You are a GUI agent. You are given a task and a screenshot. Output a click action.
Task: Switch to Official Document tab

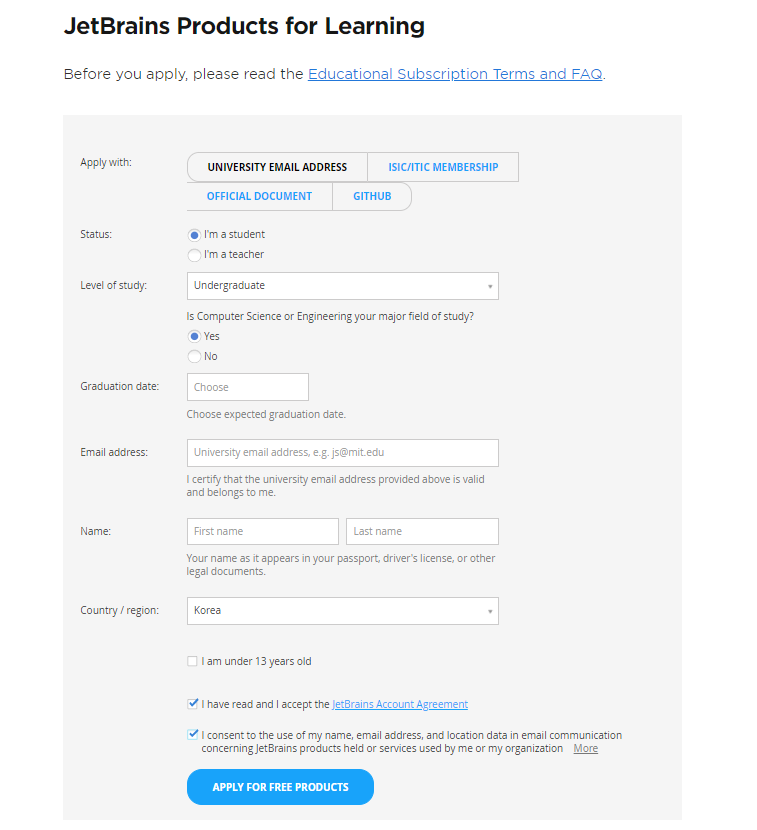[259, 196]
